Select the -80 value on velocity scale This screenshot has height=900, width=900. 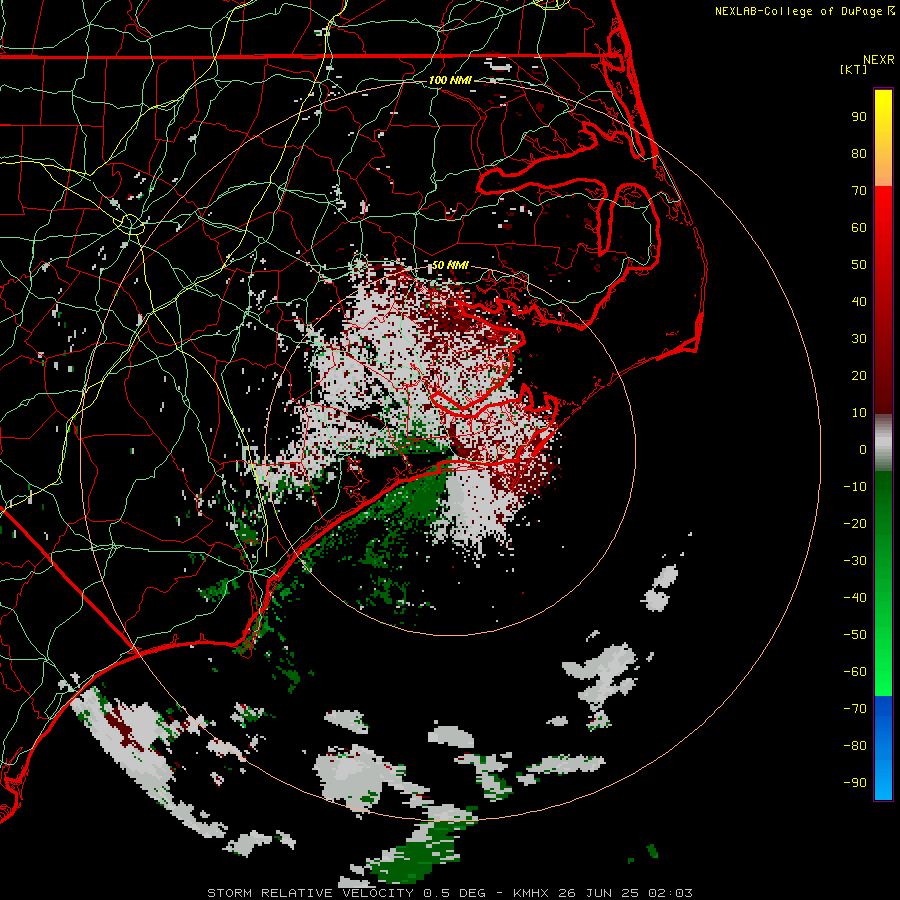coord(855,746)
